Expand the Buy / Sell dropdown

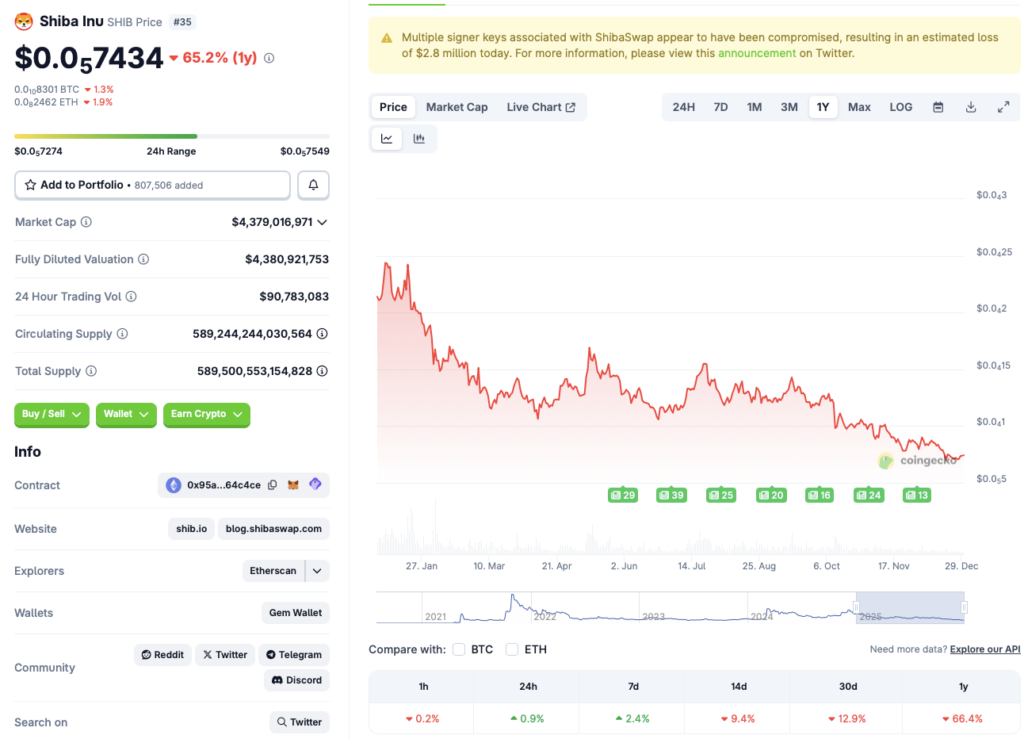click(51, 415)
